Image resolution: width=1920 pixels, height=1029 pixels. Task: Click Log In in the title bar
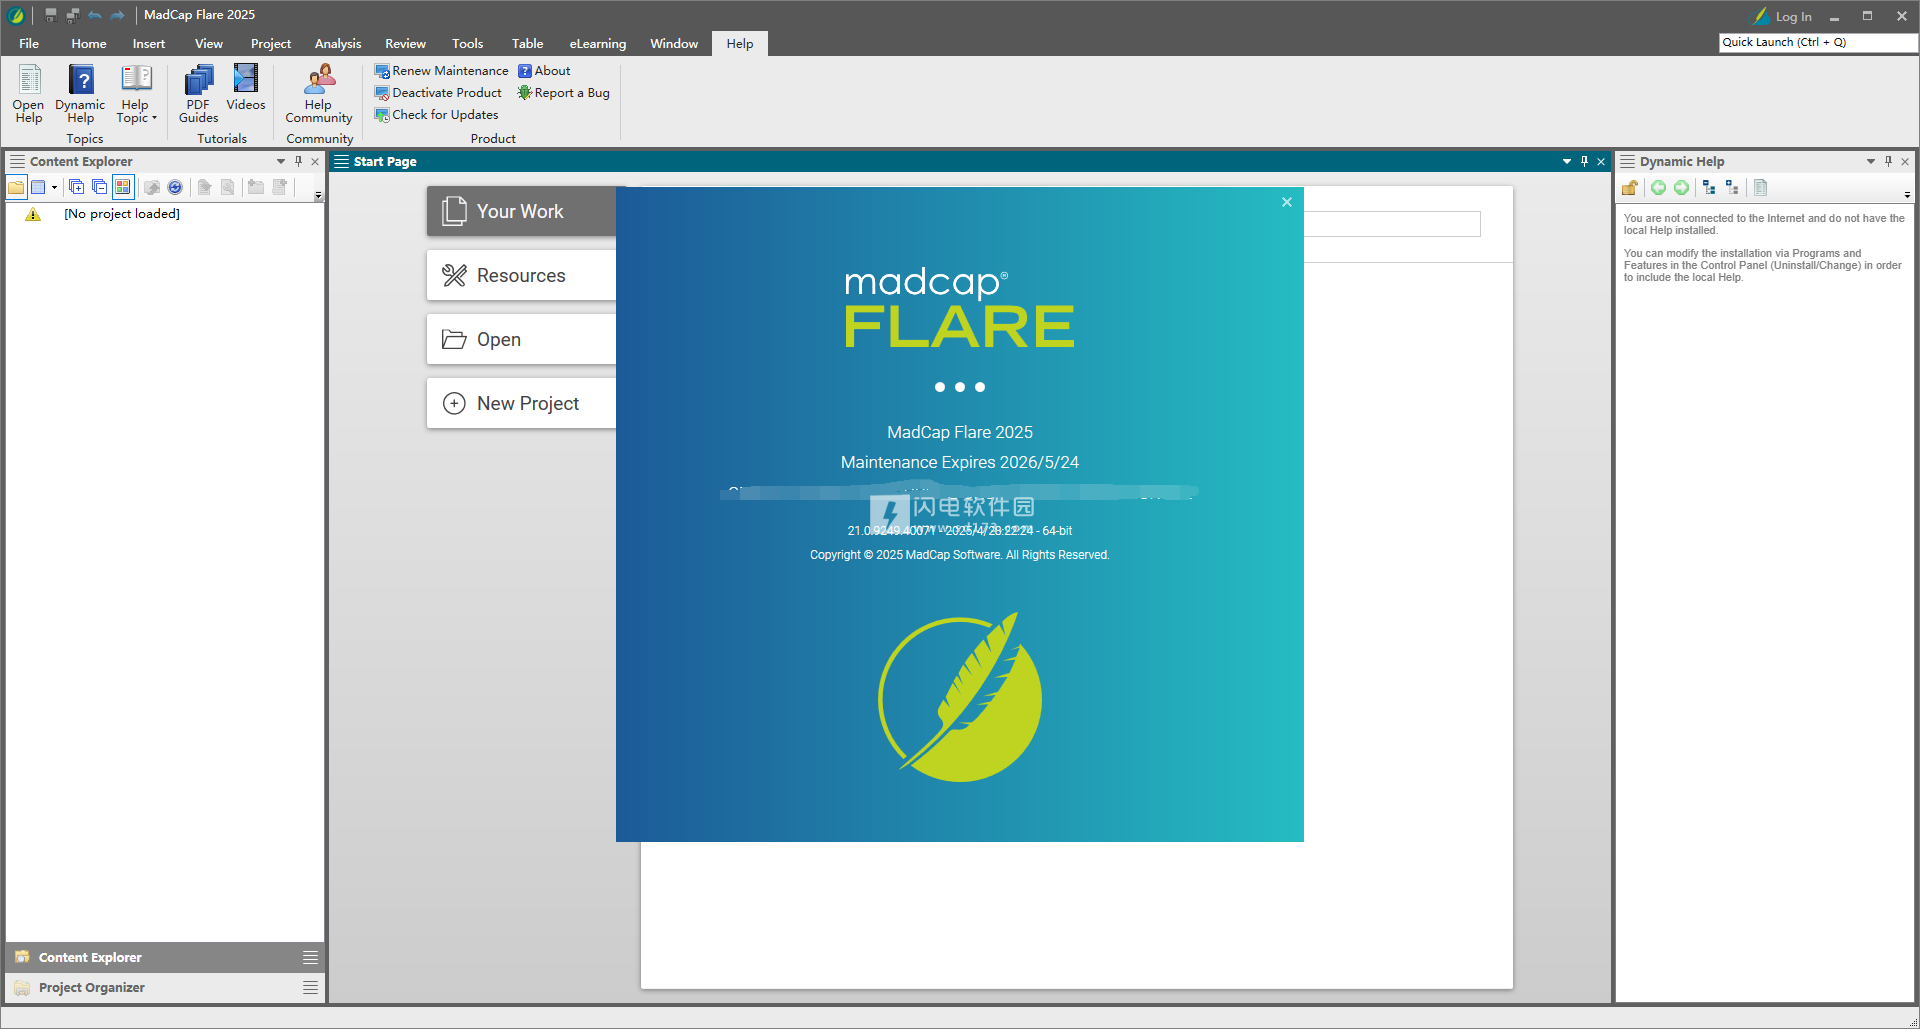tap(1783, 16)
